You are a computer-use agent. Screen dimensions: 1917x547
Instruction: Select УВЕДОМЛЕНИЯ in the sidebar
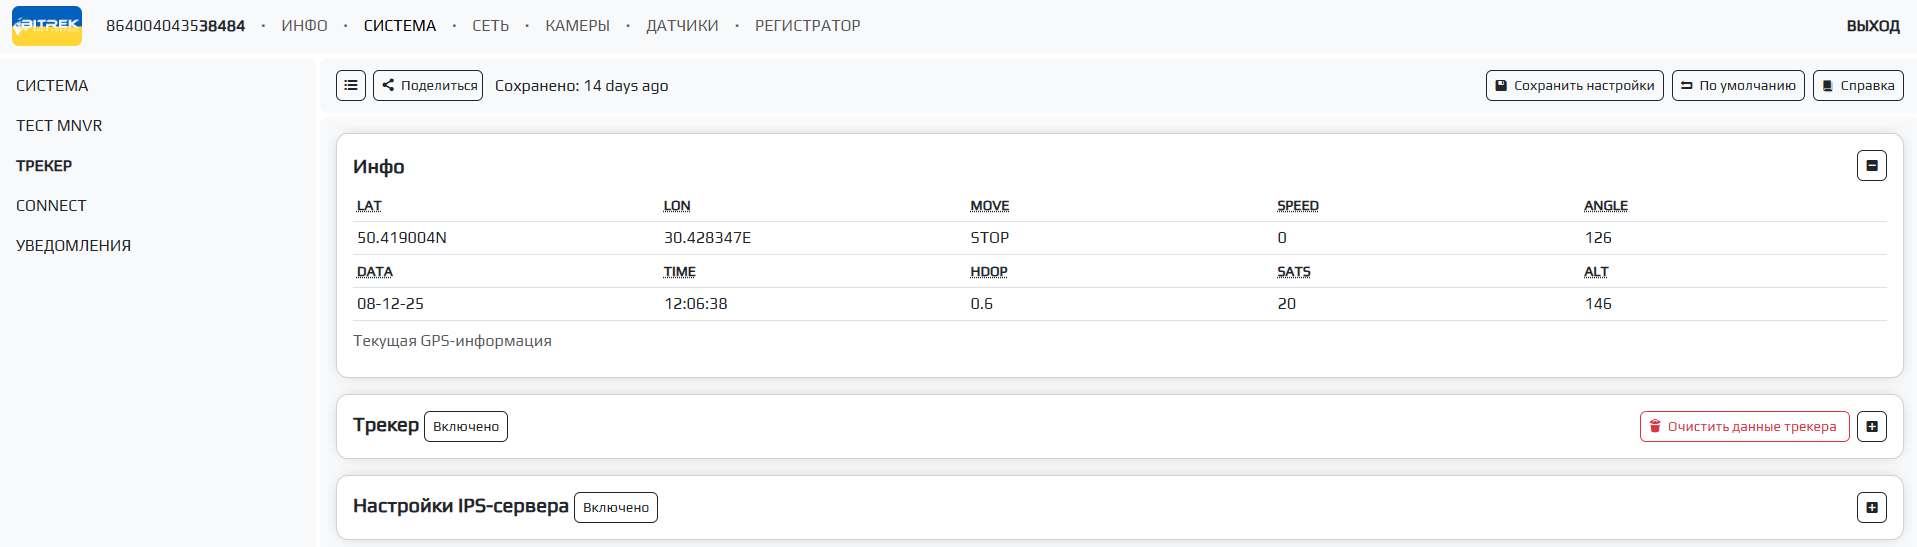click(73, 246)
